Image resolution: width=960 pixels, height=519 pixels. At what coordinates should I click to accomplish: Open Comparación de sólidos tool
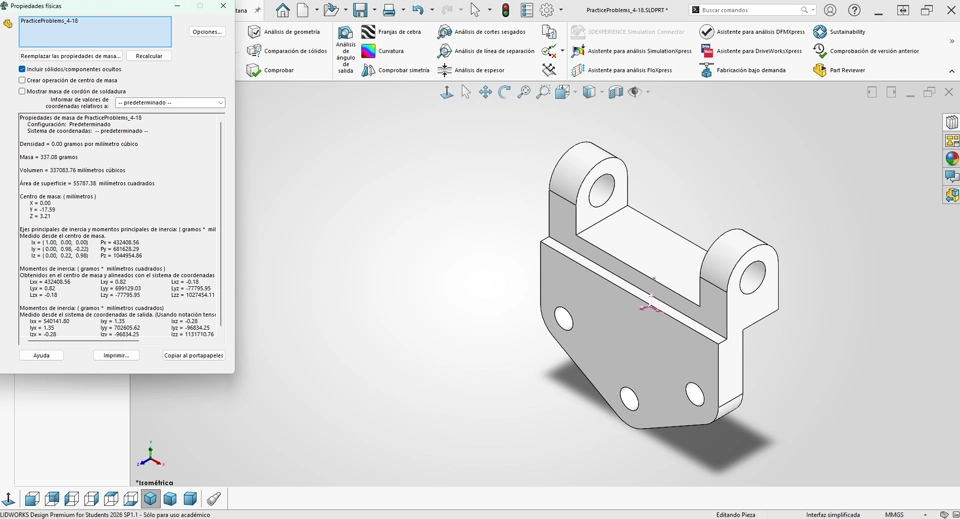[287, 51]
